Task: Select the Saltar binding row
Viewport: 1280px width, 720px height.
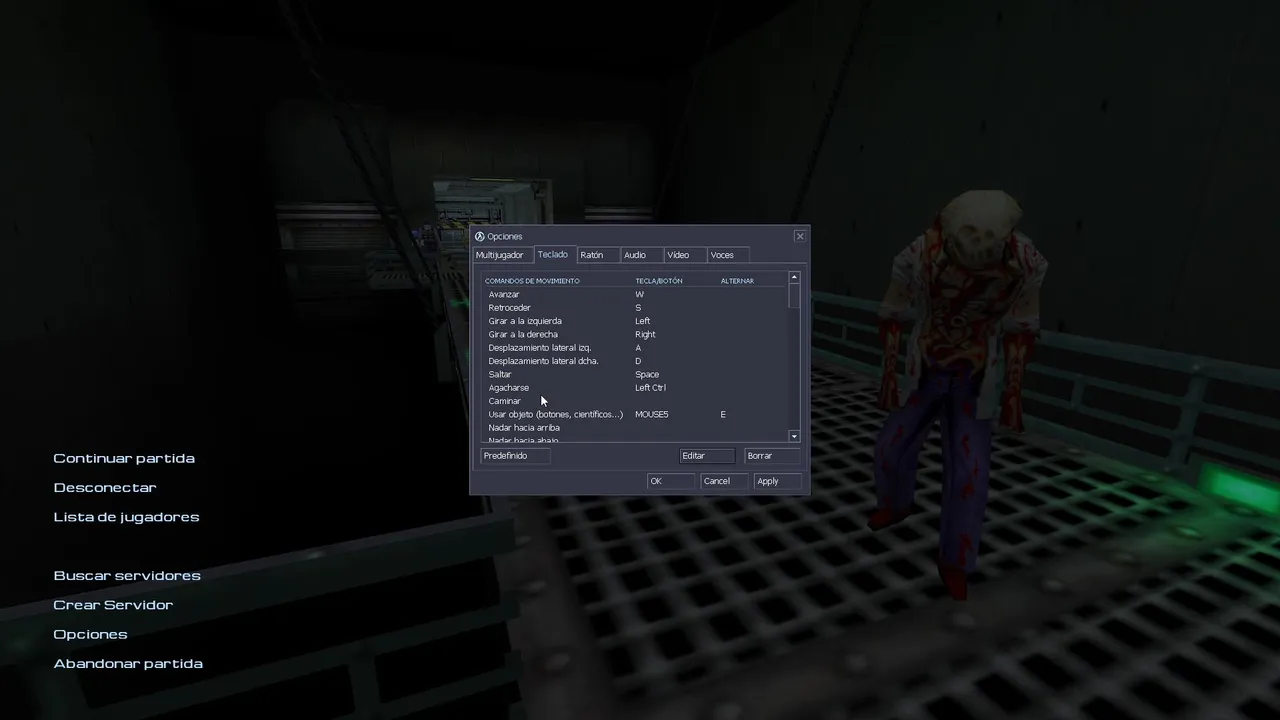Action: (635, 374)
